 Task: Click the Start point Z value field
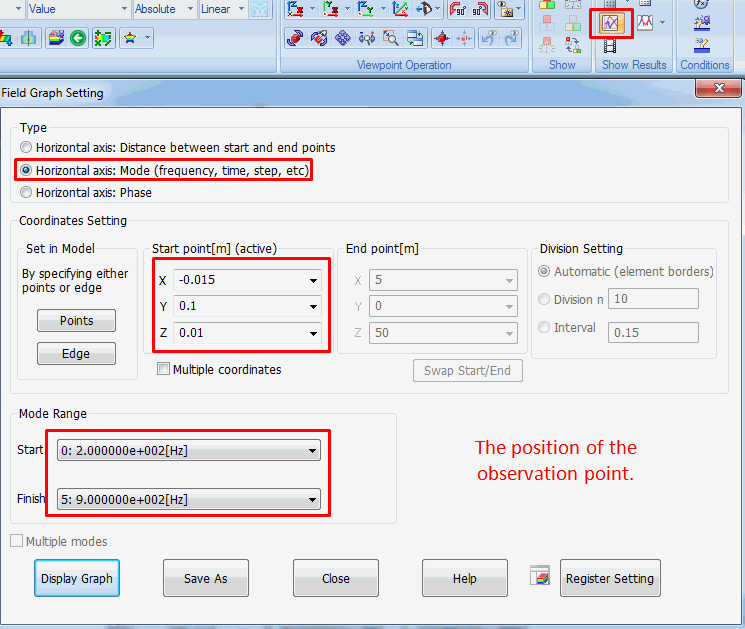(x=240, y=333)
